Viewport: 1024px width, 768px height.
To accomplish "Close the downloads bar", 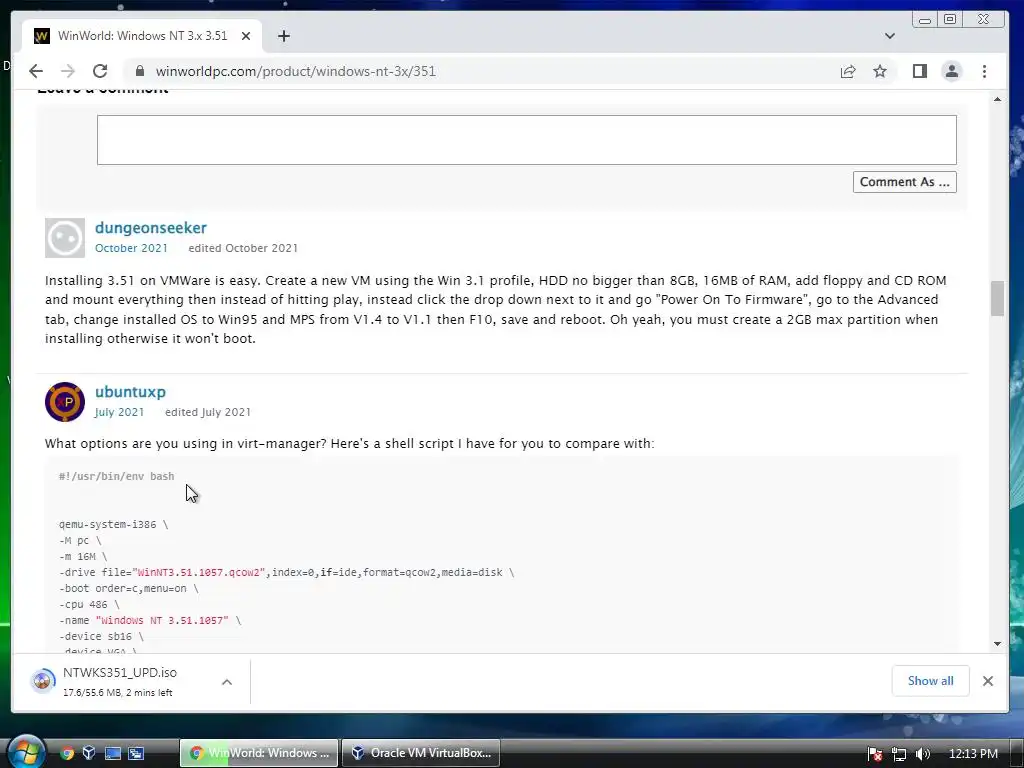I will point(987,681).
